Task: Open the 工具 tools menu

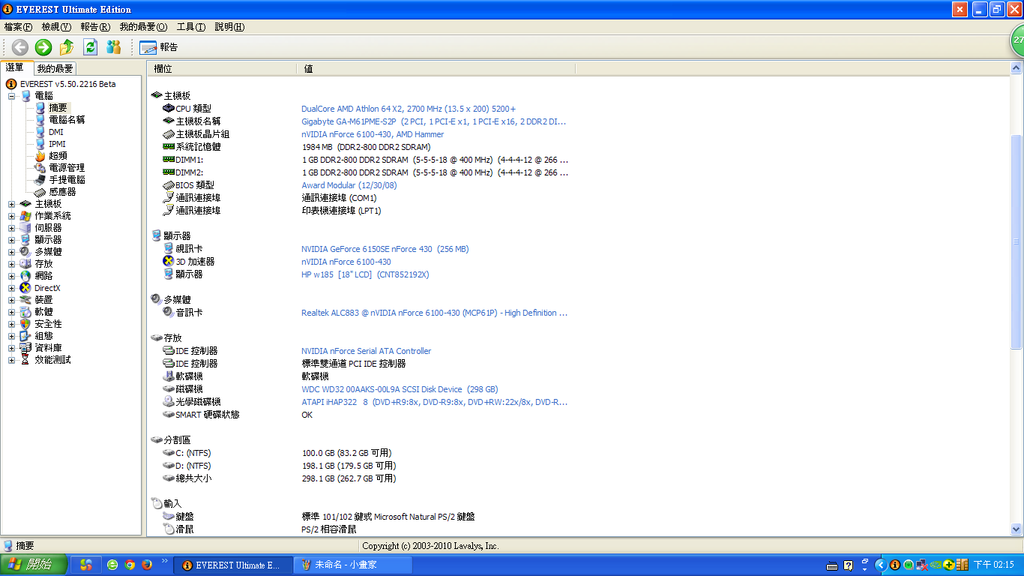Action: 190,27
